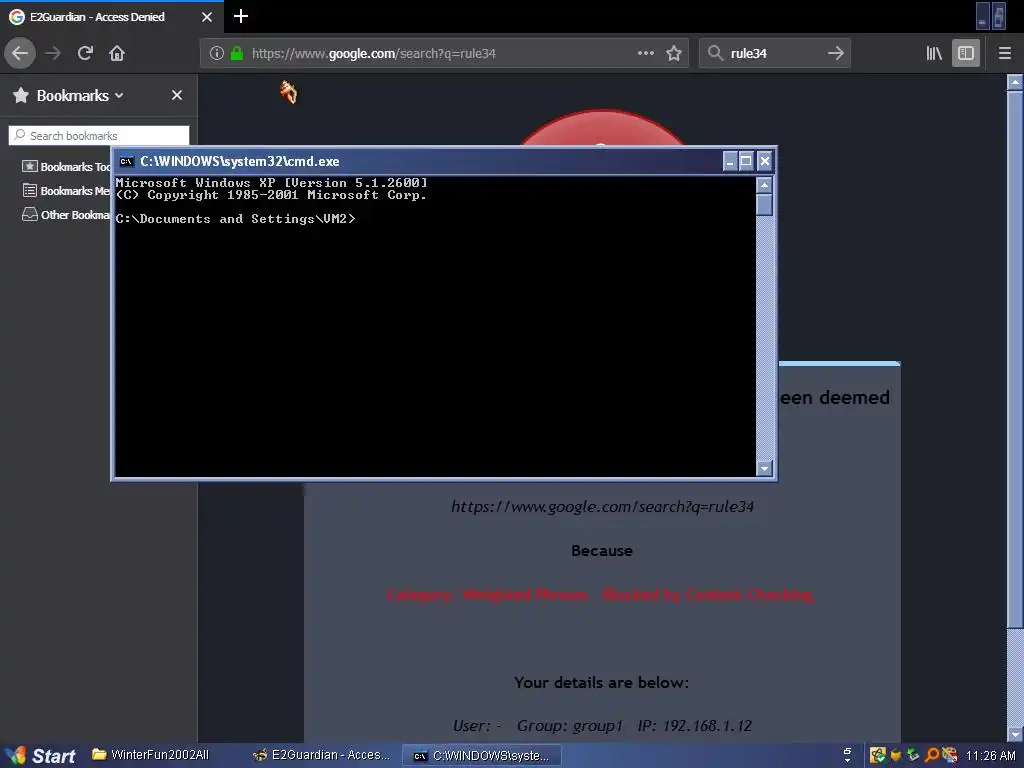The height and width of the screenshot is (768, 1024).
Task: Click the IP: 192.168.1.12 text
Action: (695, 726)
